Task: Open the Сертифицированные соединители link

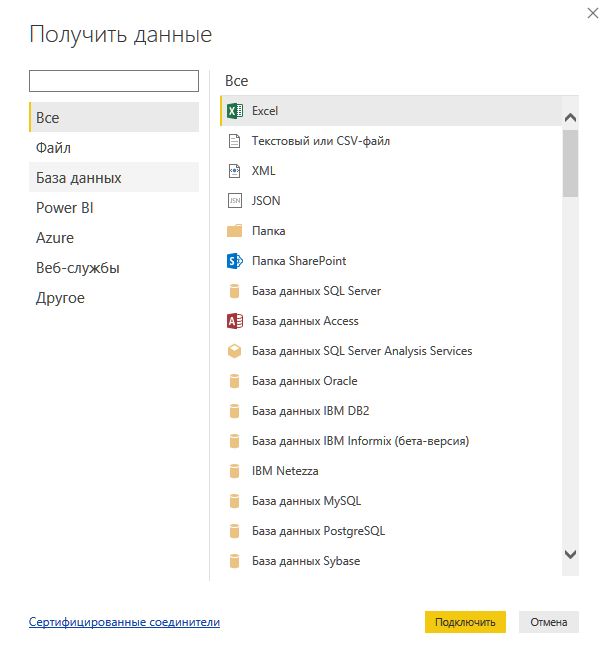Action: coord(124,622)
